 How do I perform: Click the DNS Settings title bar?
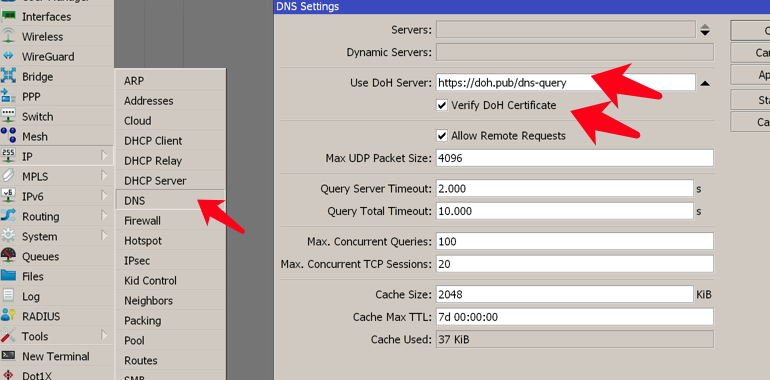tap(522, 6)
